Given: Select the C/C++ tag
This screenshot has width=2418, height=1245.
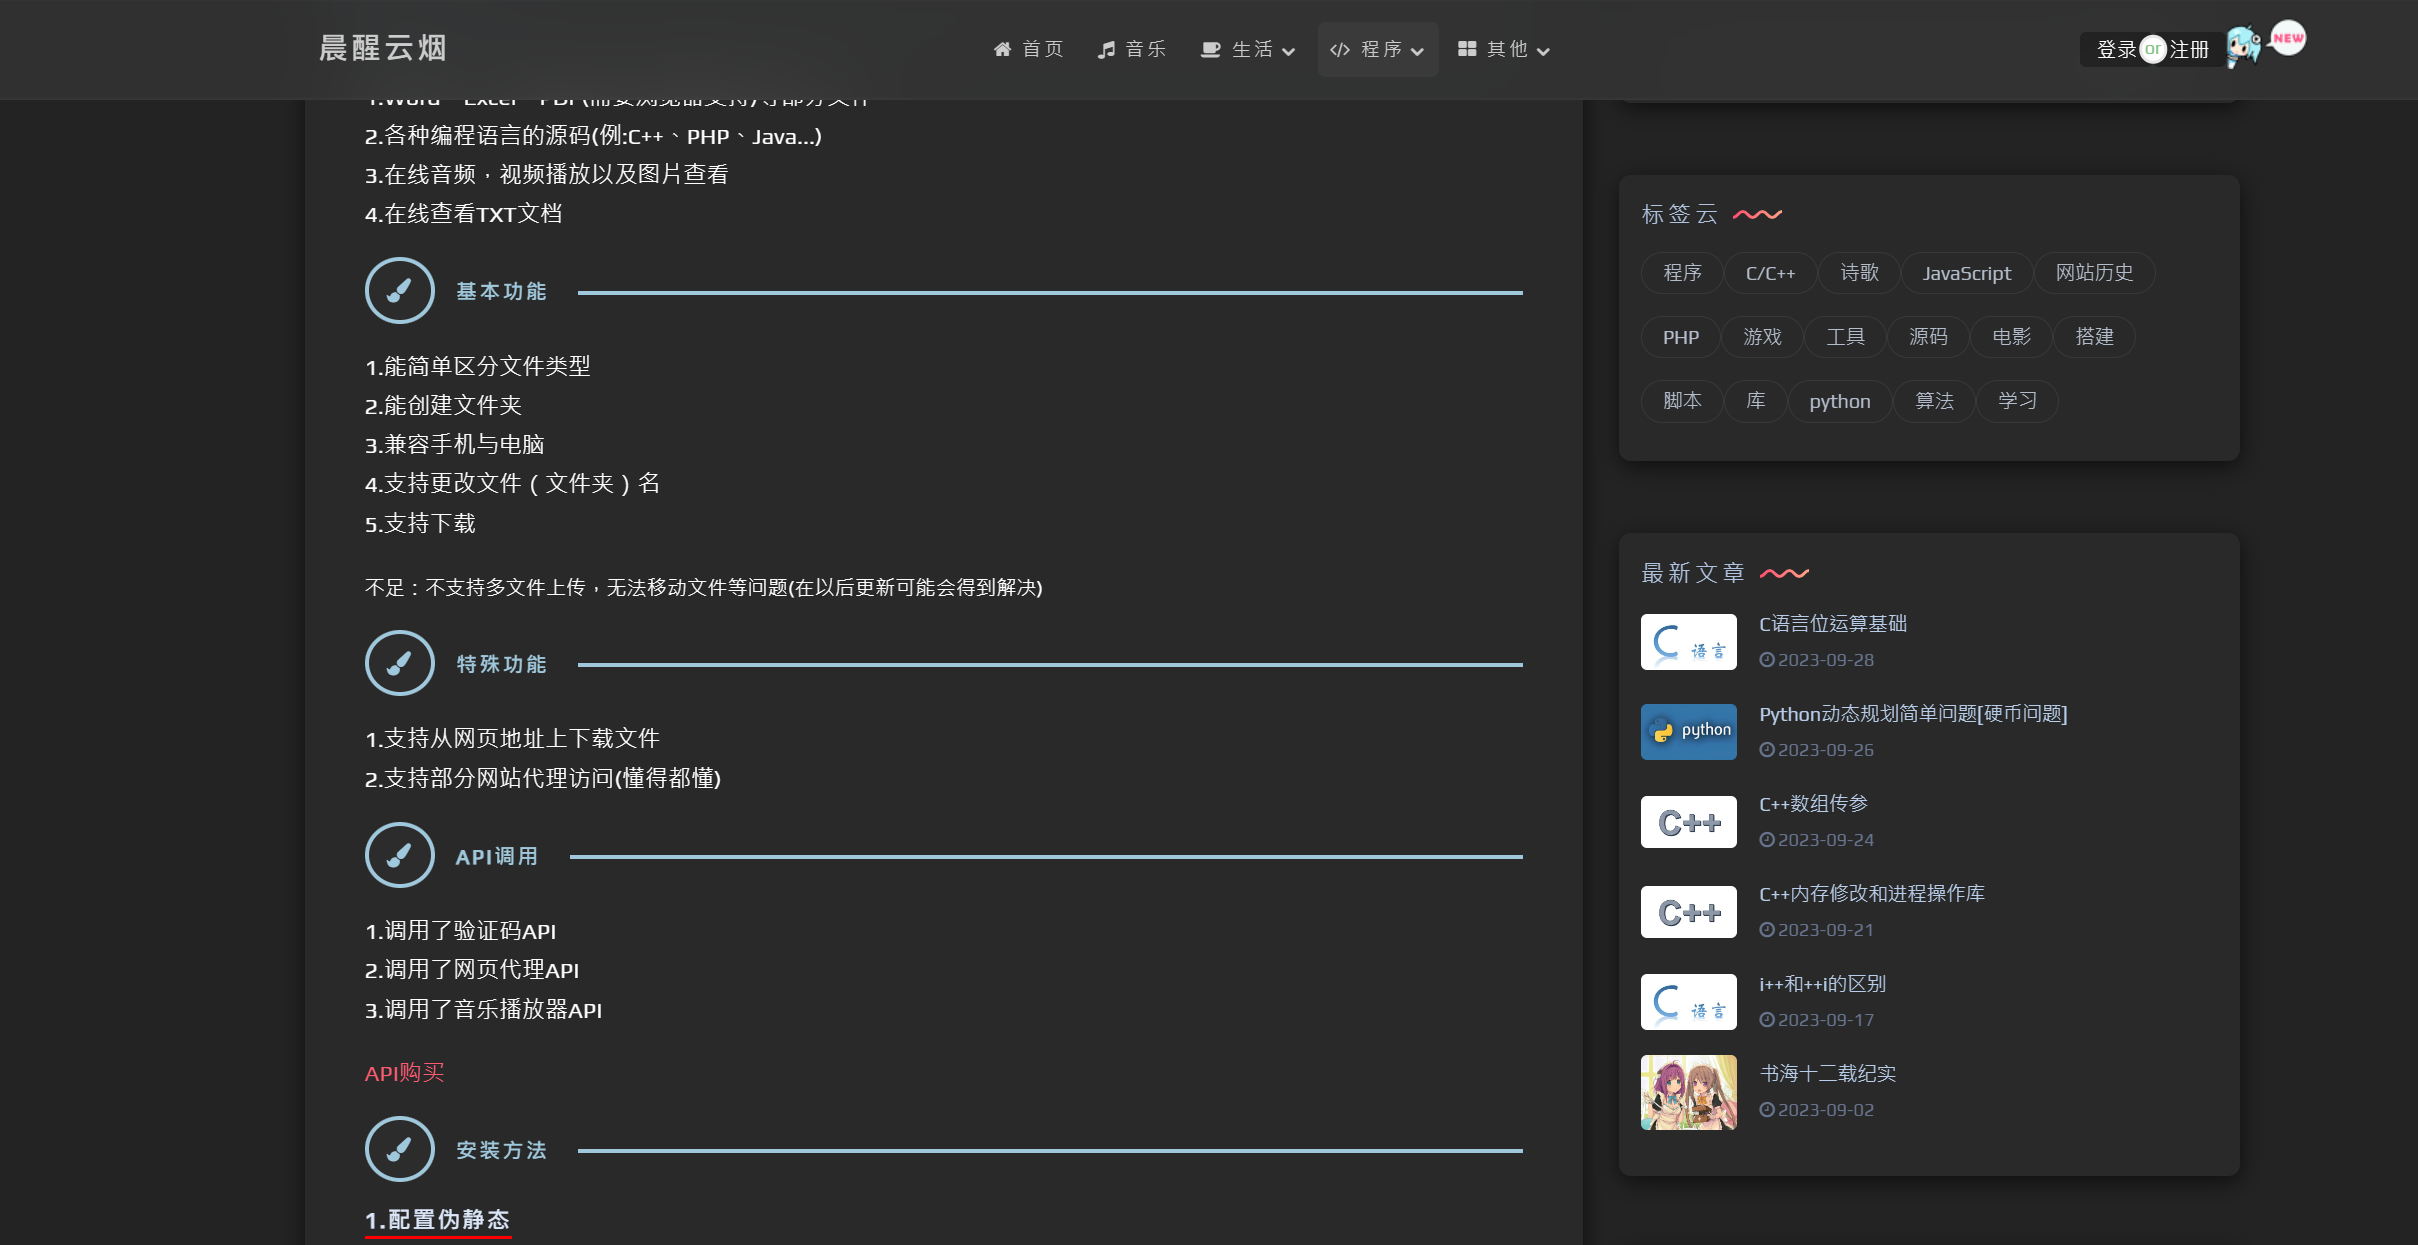Looking at the screenshot, I should tap(1770, 273).
